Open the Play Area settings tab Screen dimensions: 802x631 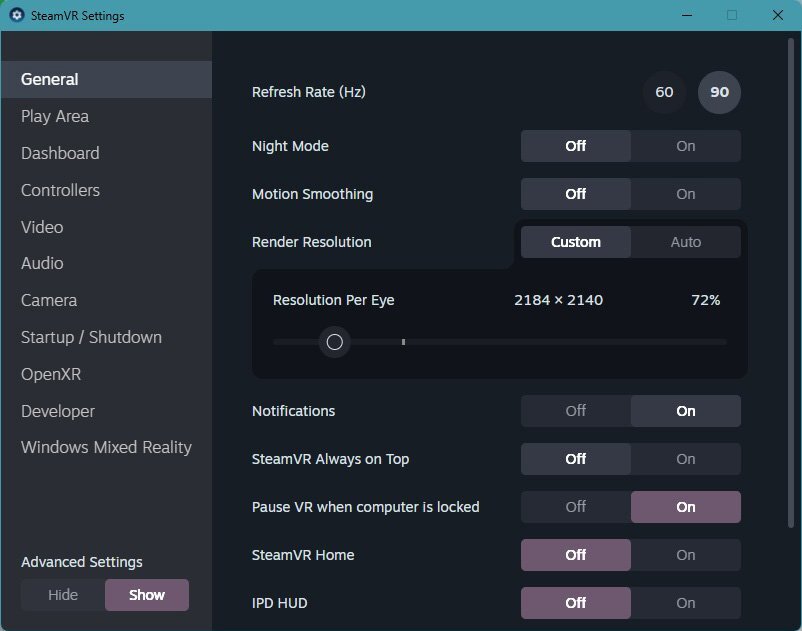coord(106,116)
